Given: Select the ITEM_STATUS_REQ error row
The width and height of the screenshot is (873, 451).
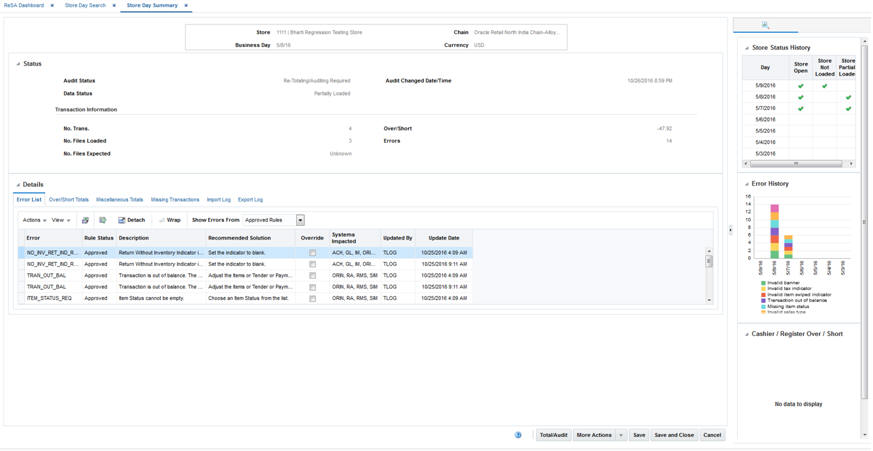Looking at the screenshot, I should click(246, 299).
